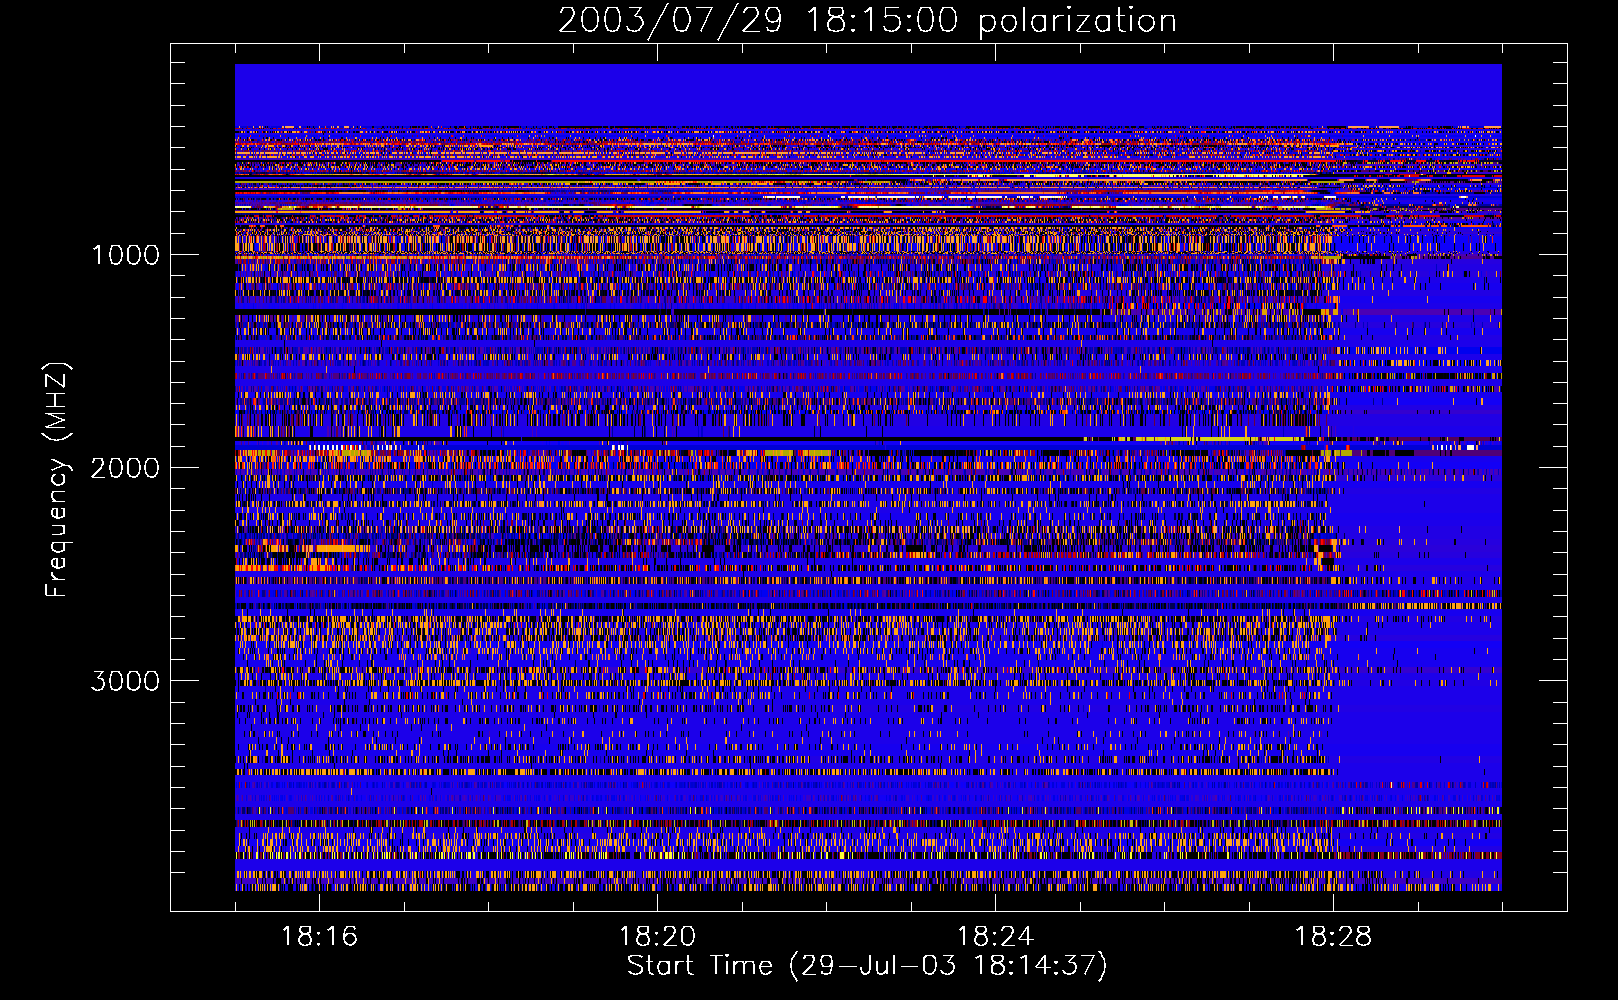
Task: Click the 18:28 time tick label
Action: click(1334, 937)
